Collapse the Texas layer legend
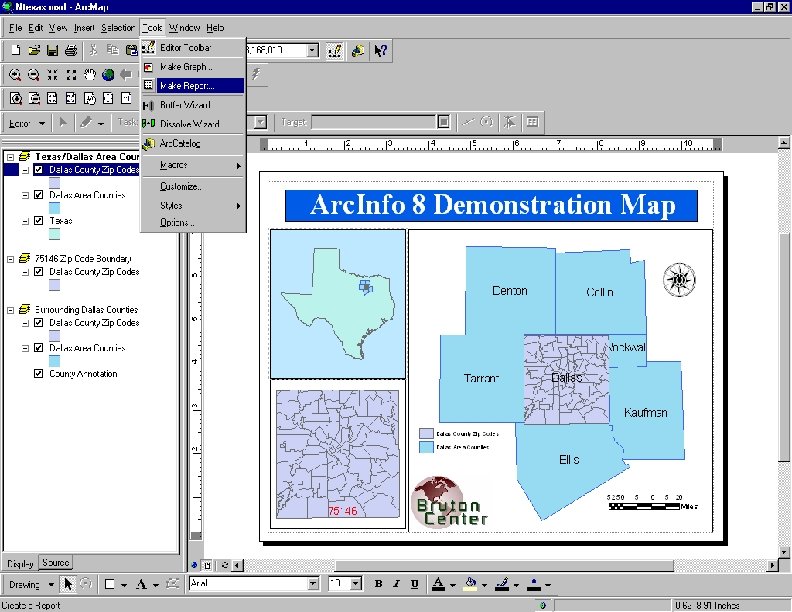Viewport: 792px width, 612px height. [x=25, y=221]
